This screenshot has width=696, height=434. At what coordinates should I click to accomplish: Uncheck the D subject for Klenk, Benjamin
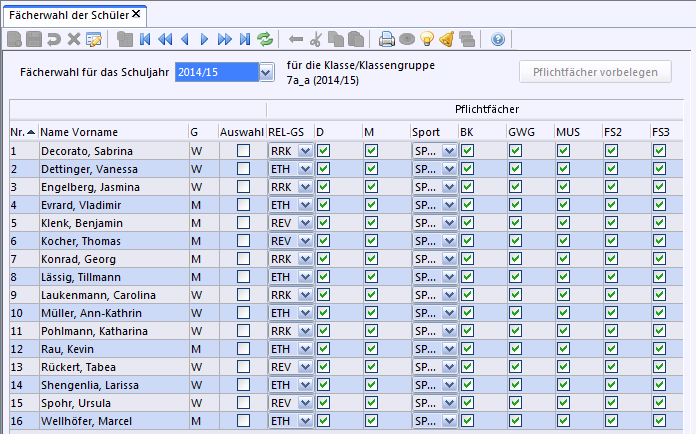tap(323, 222)
